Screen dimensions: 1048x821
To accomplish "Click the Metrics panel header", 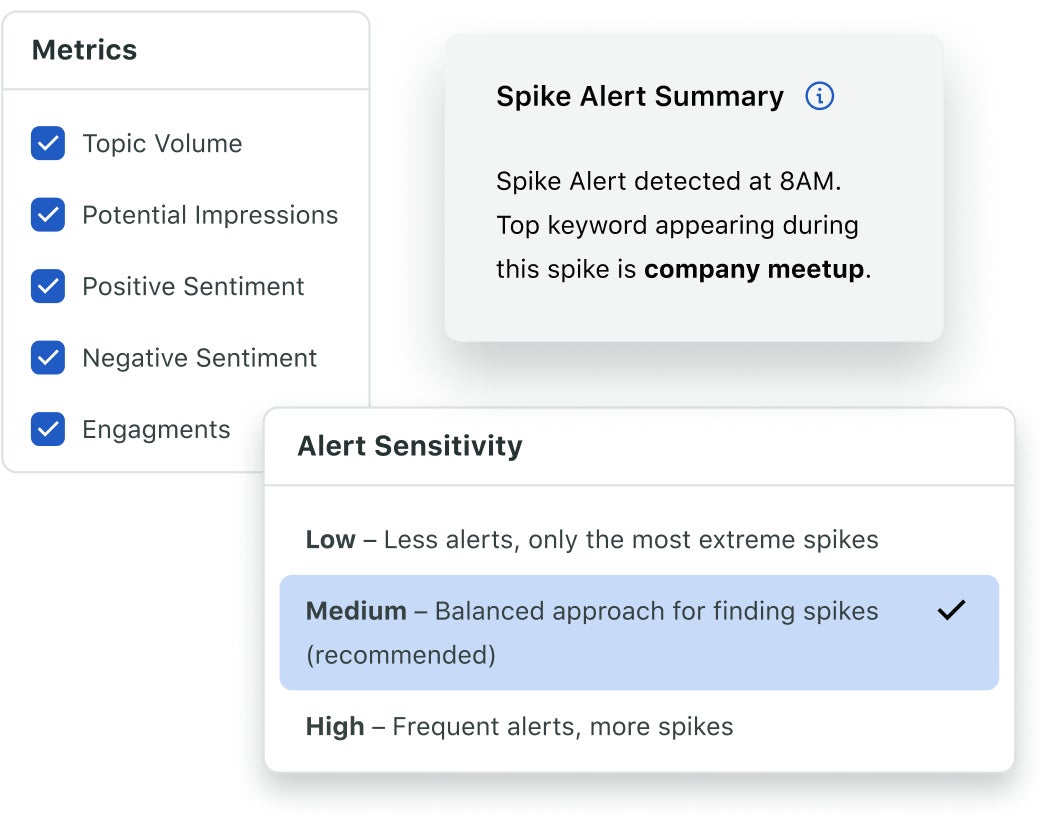I will click(x=85, y=49).
